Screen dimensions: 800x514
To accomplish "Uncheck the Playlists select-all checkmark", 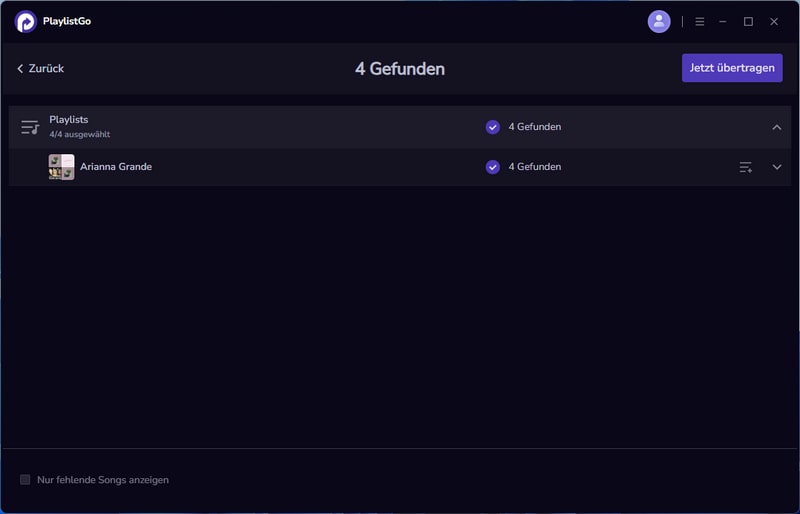I will coord(492,127).
